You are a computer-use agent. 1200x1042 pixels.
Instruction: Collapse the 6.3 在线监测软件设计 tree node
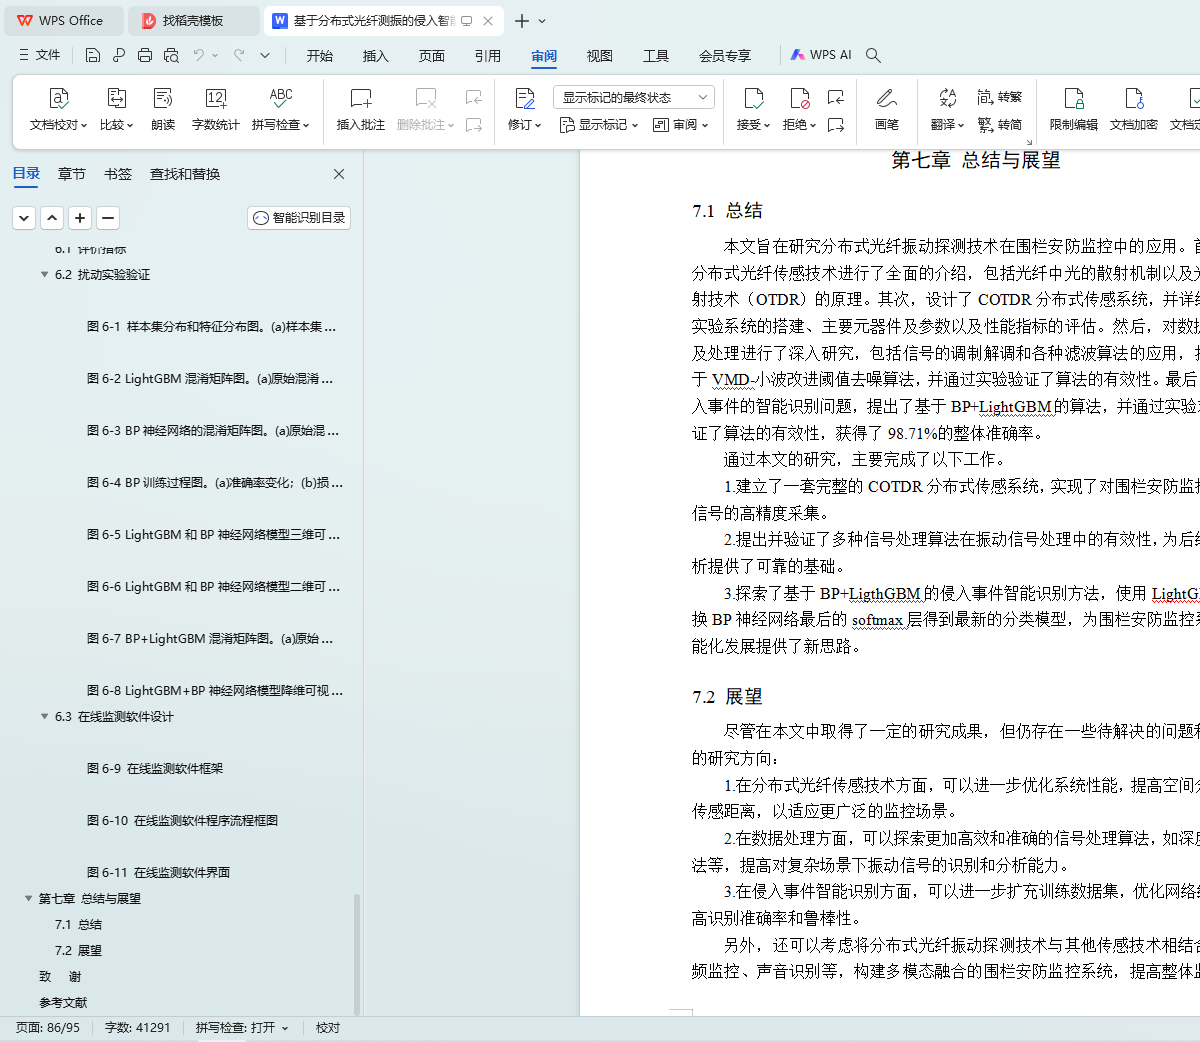[44, 716]
